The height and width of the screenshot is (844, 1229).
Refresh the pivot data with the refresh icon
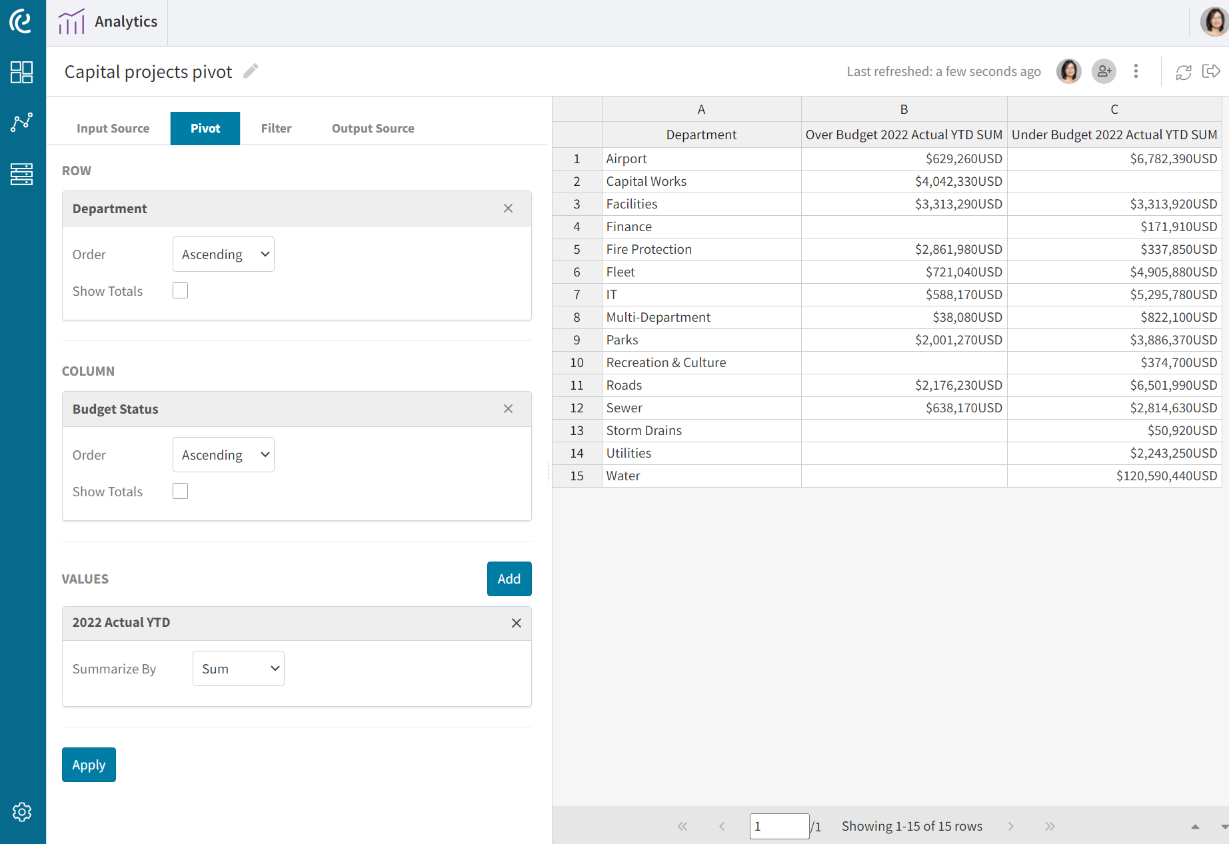[1183, 71]
